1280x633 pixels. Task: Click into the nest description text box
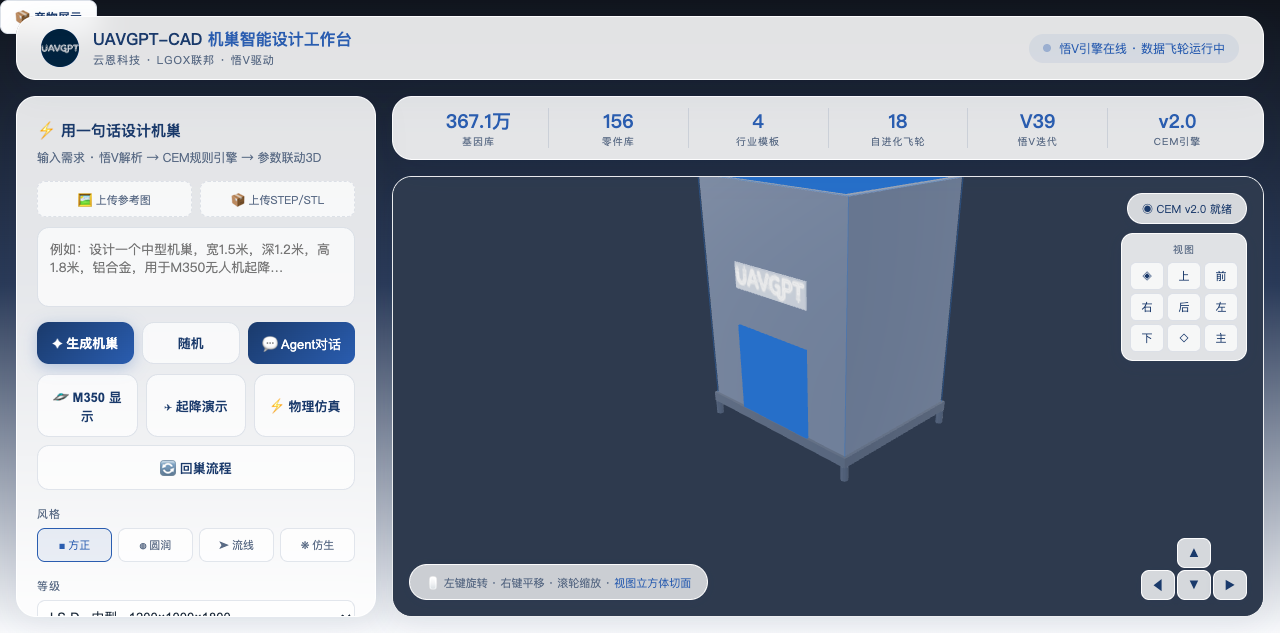pos(196,267)
